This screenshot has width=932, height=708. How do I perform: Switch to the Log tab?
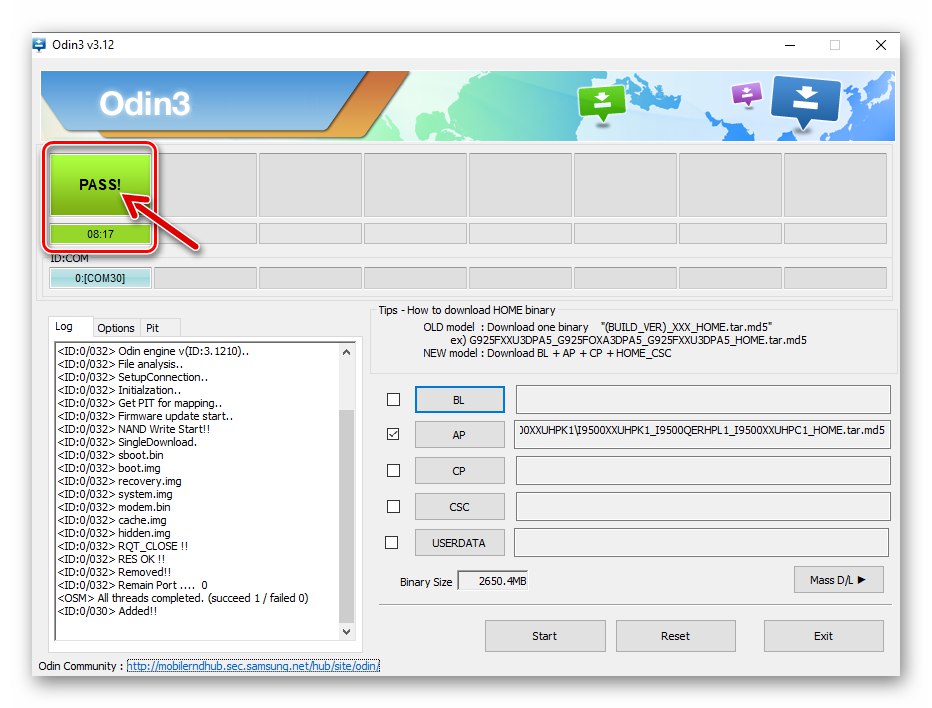tap(64, 326)
